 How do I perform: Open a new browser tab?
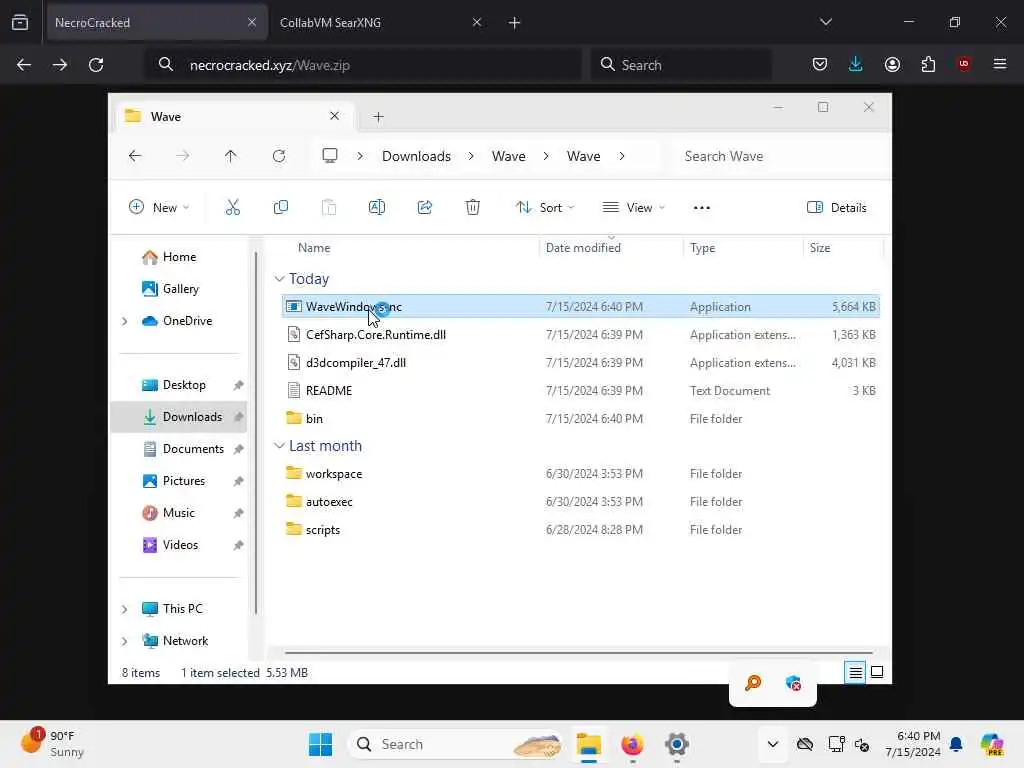[x=514, y=23]
